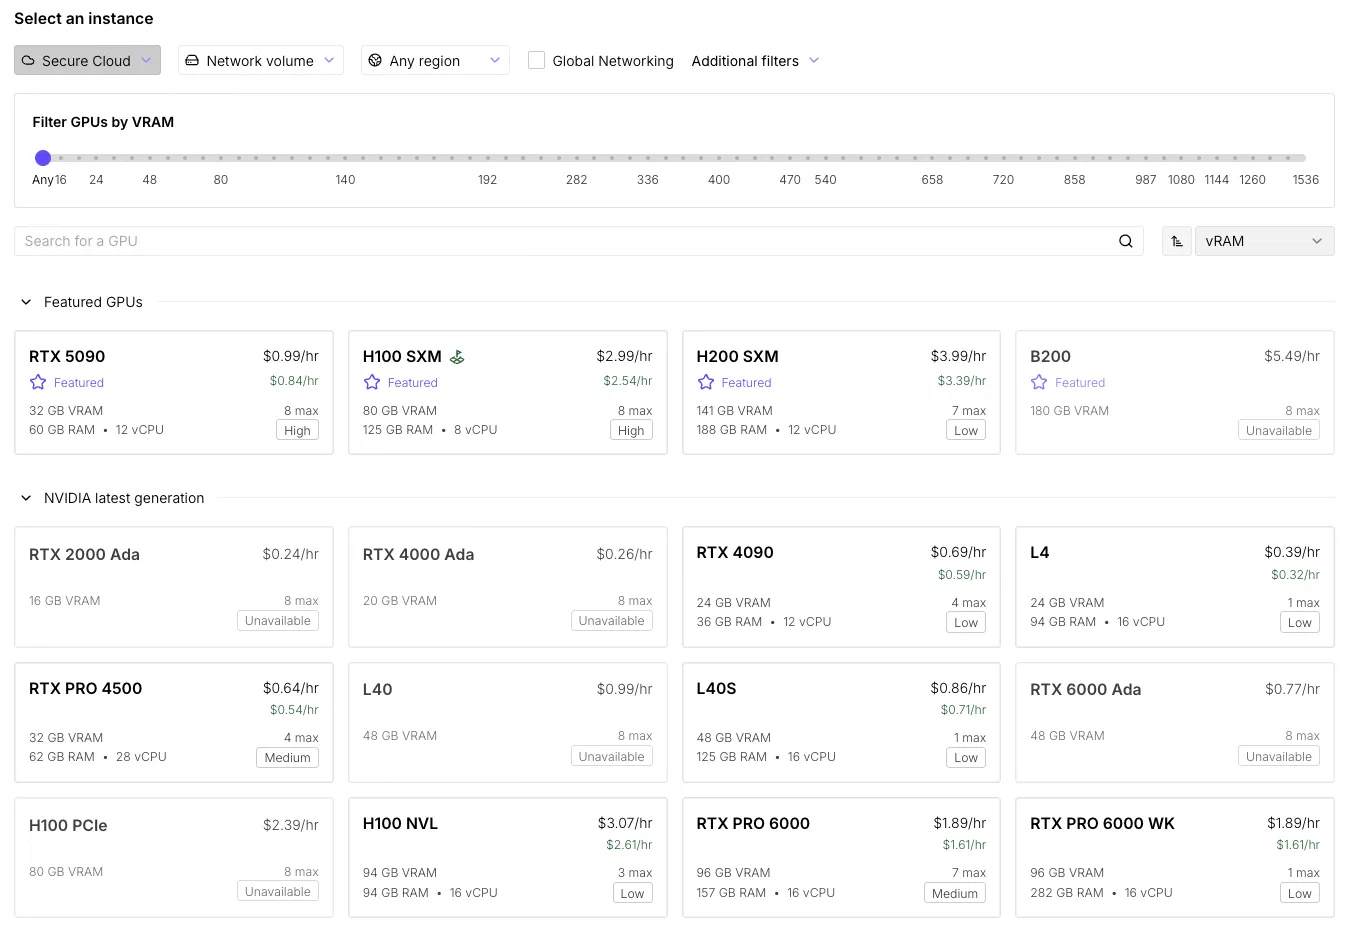Select the RTX 5090 card
Image resolution: width=1345 pixels, height=928 pixels.
coord(174,393)
